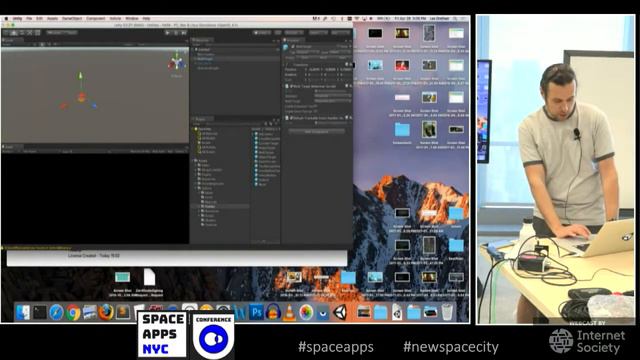
Task: Open the Account dropdown in Unity toolbar
Action: (294, 33)
